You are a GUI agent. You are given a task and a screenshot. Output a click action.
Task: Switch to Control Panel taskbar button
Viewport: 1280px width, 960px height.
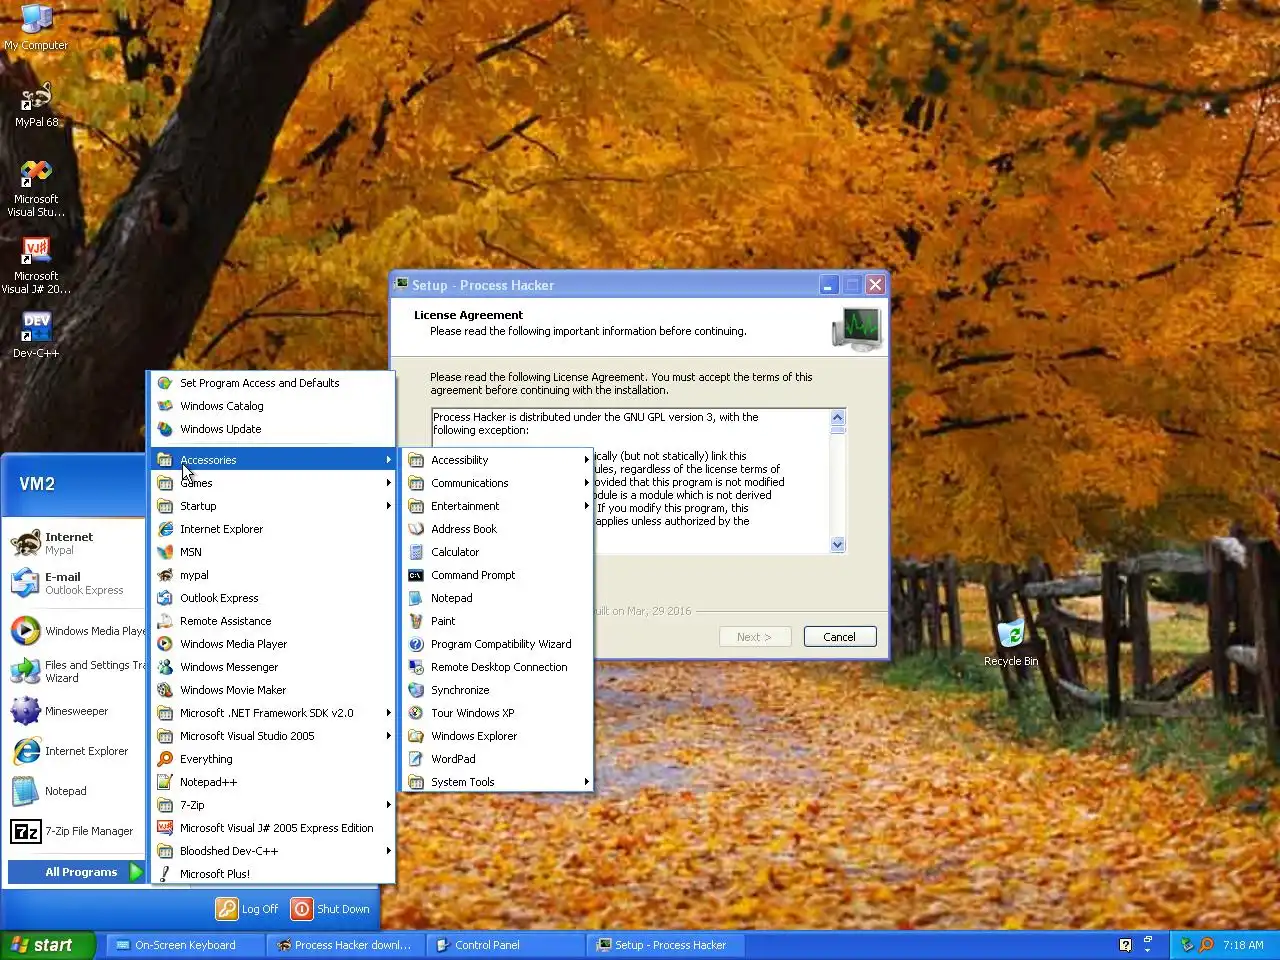coord(506,945)
